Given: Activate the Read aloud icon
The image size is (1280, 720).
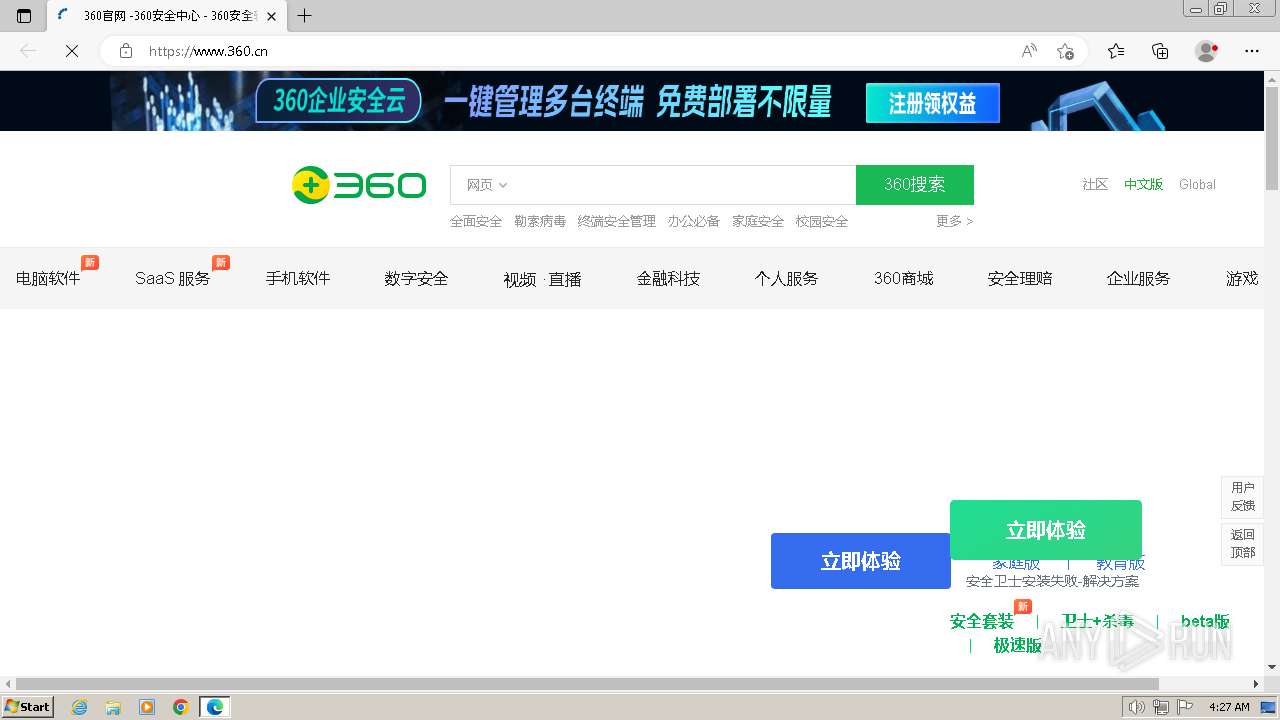Looking at the screenshot, I should (1029, 51).
